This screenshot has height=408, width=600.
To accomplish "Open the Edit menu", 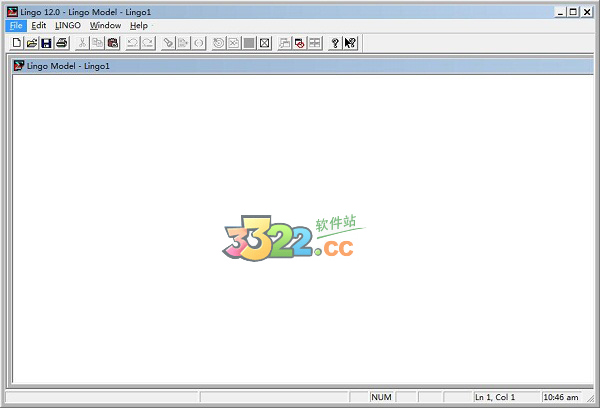I will pyautogui.click(x=39, y=26).
